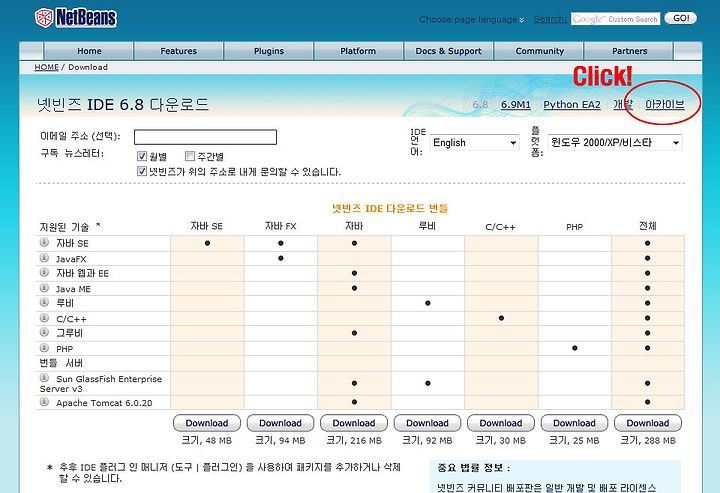Toggle the 월별 newsletter checkbox
This screenshot has width=720, height=493.
pos(142,156)
